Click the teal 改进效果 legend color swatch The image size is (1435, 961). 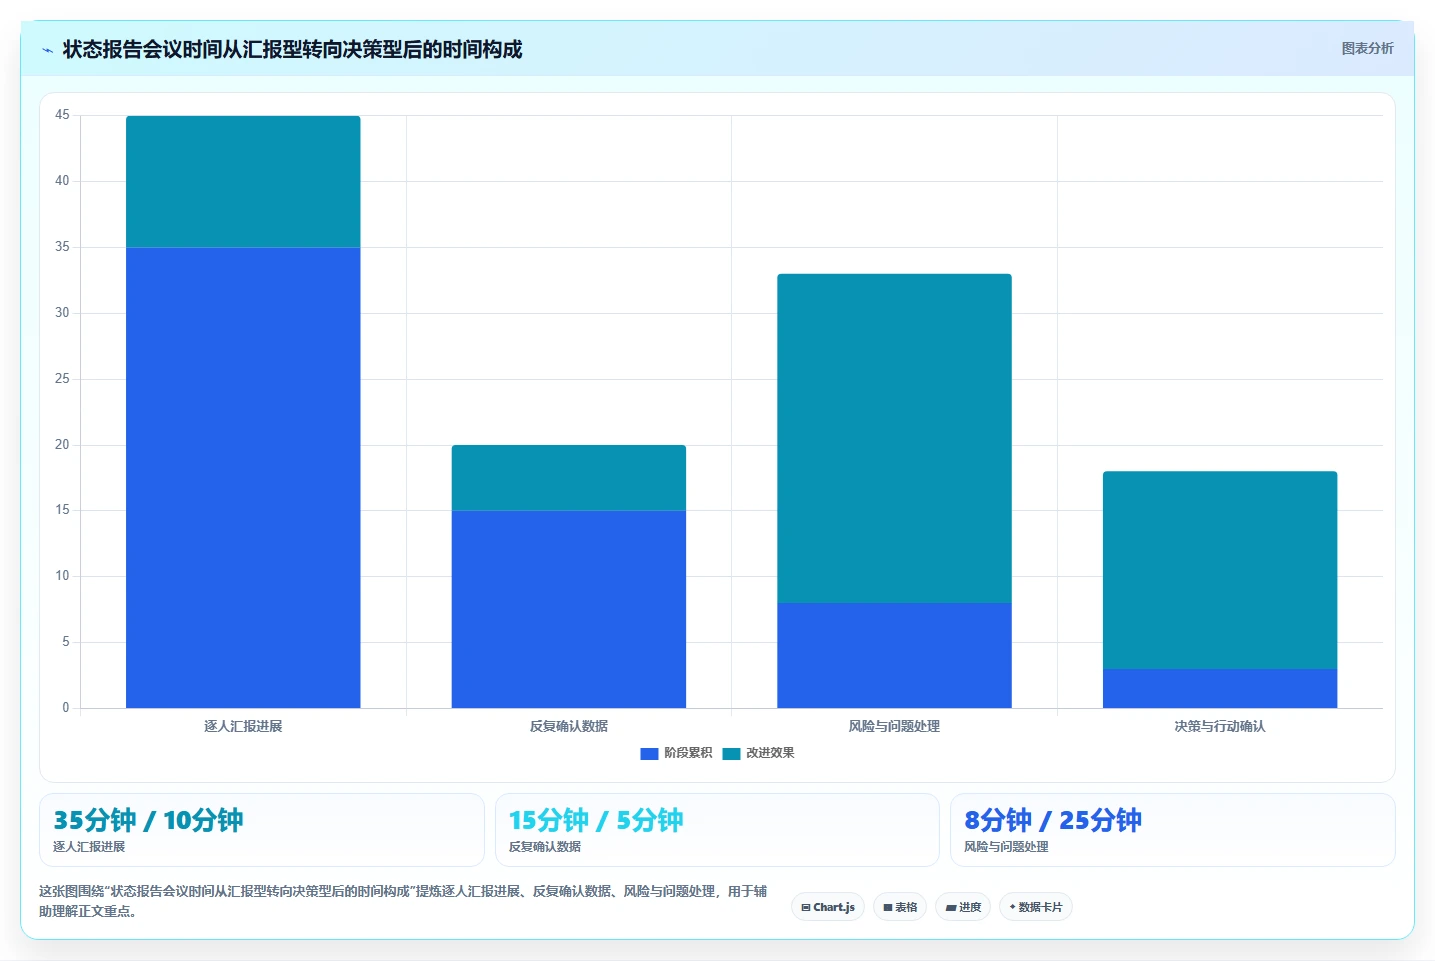coord(731,754)
